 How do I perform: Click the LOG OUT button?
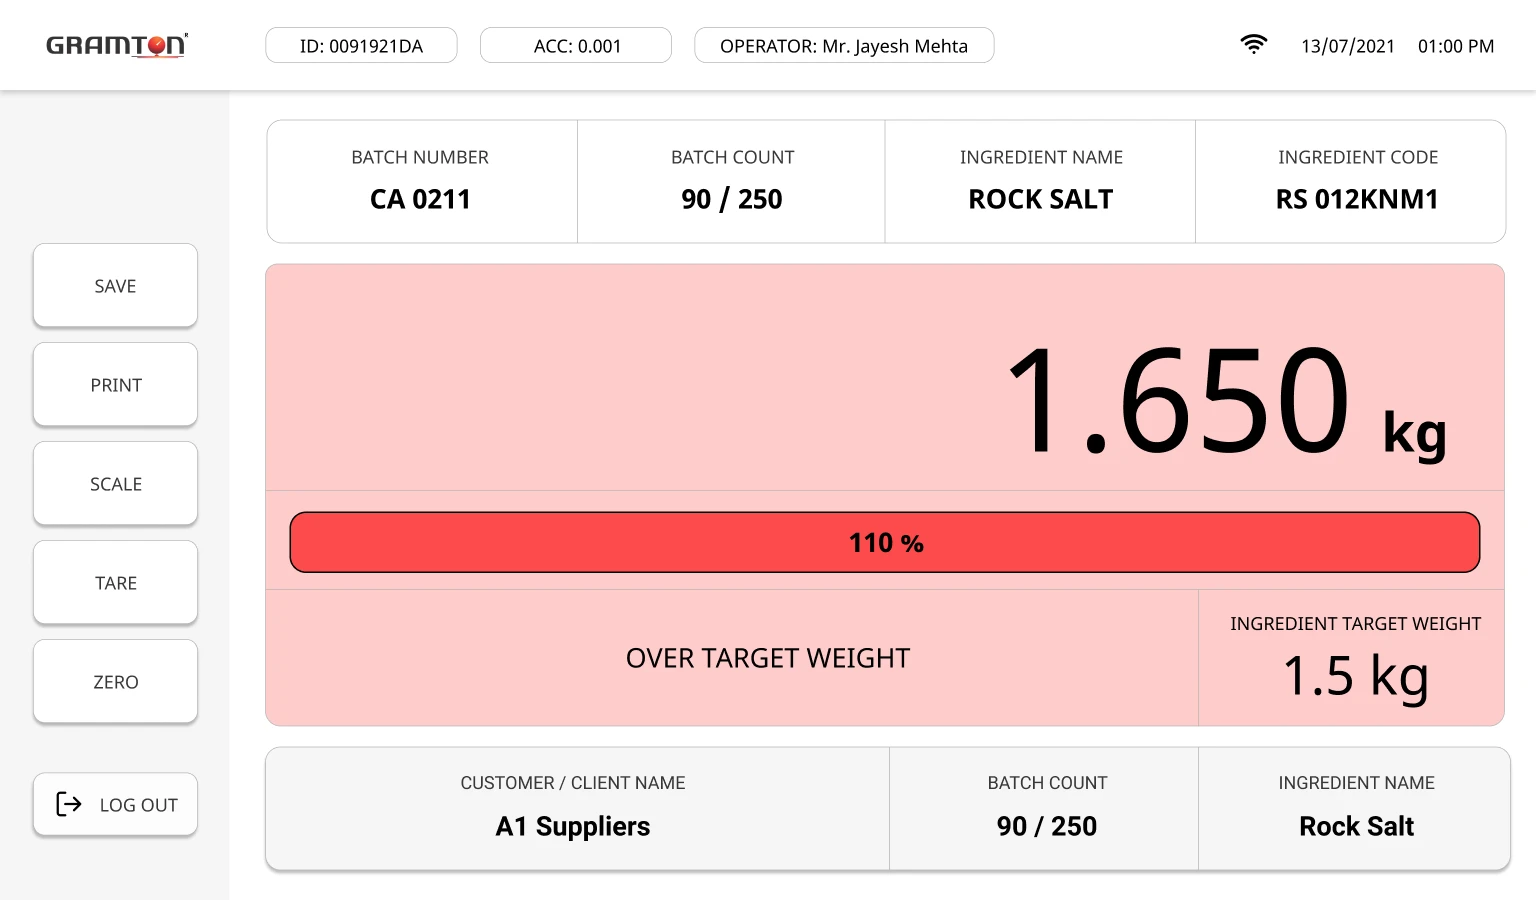(115, 804)
